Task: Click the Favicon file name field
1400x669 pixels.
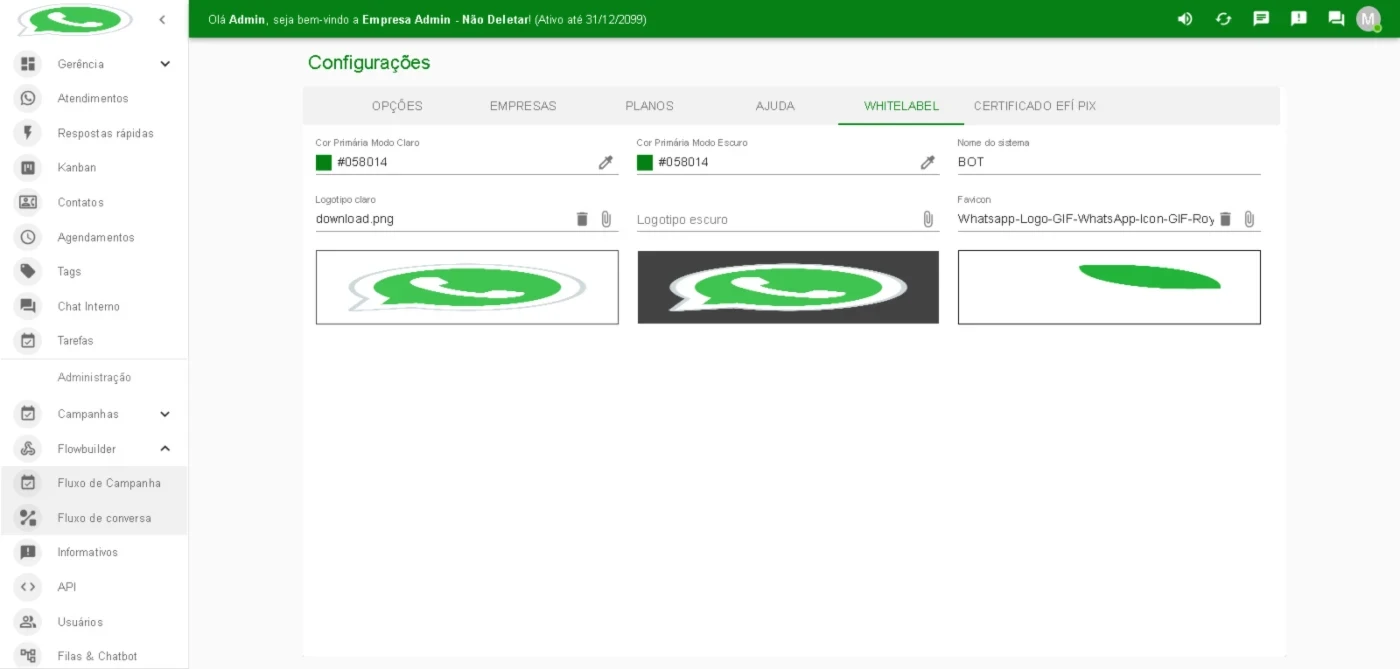Action: (x=1085, y=219)
